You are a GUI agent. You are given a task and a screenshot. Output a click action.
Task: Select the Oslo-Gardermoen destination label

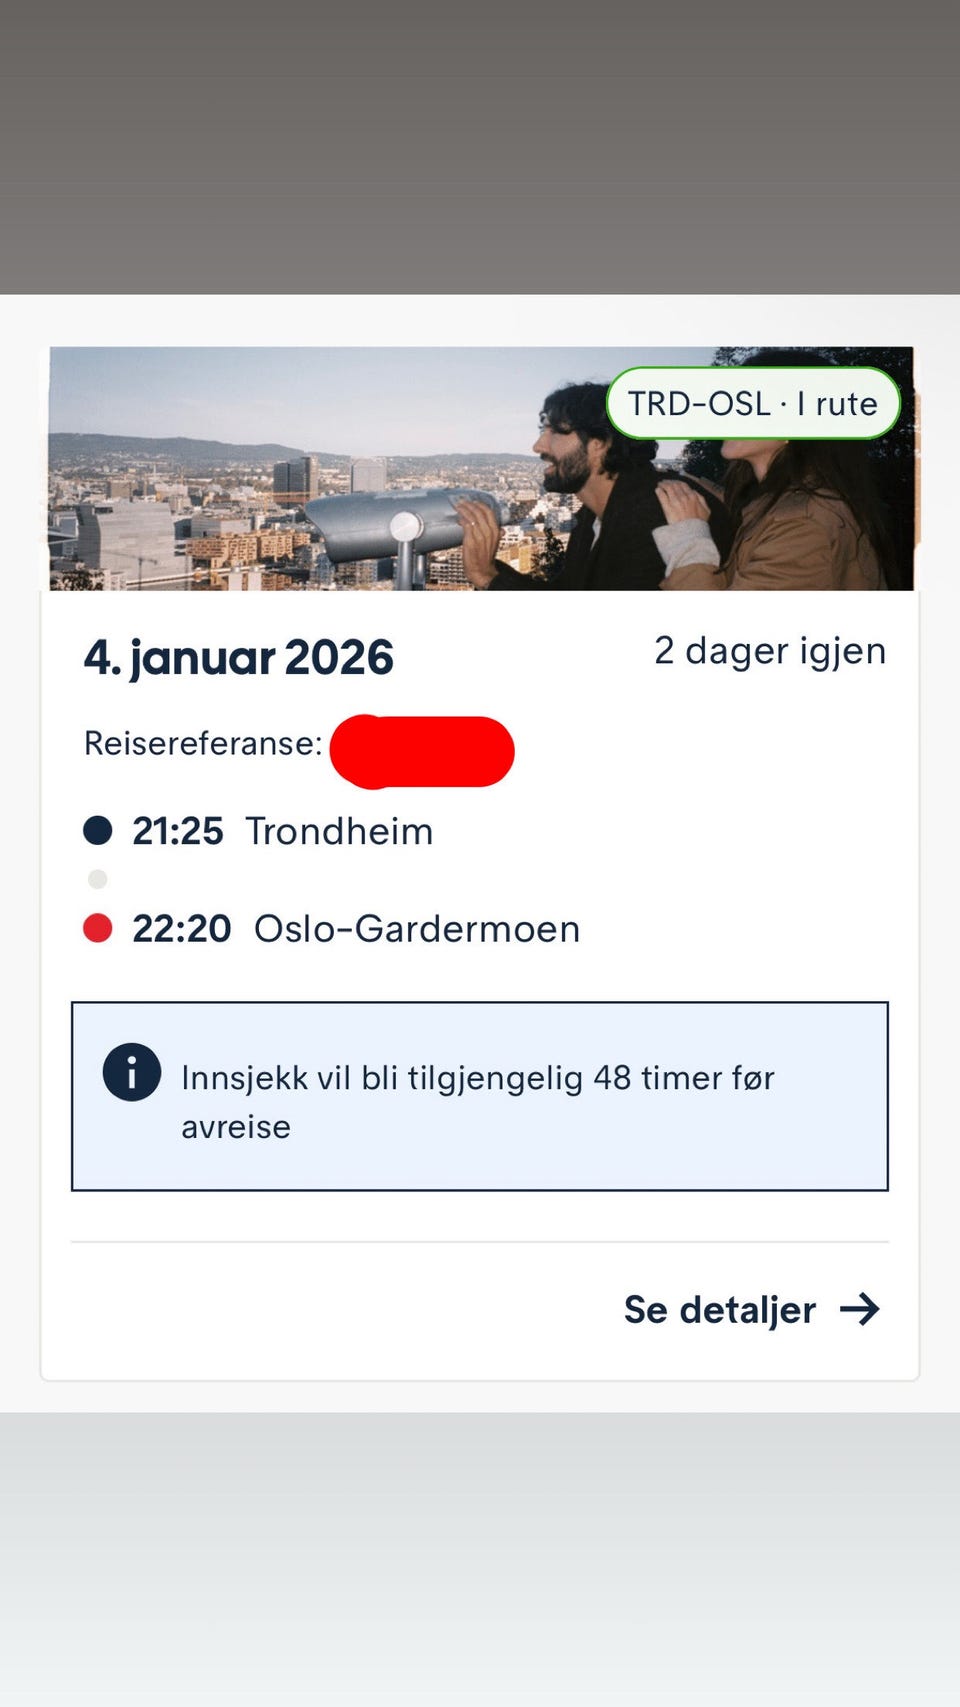417,929
